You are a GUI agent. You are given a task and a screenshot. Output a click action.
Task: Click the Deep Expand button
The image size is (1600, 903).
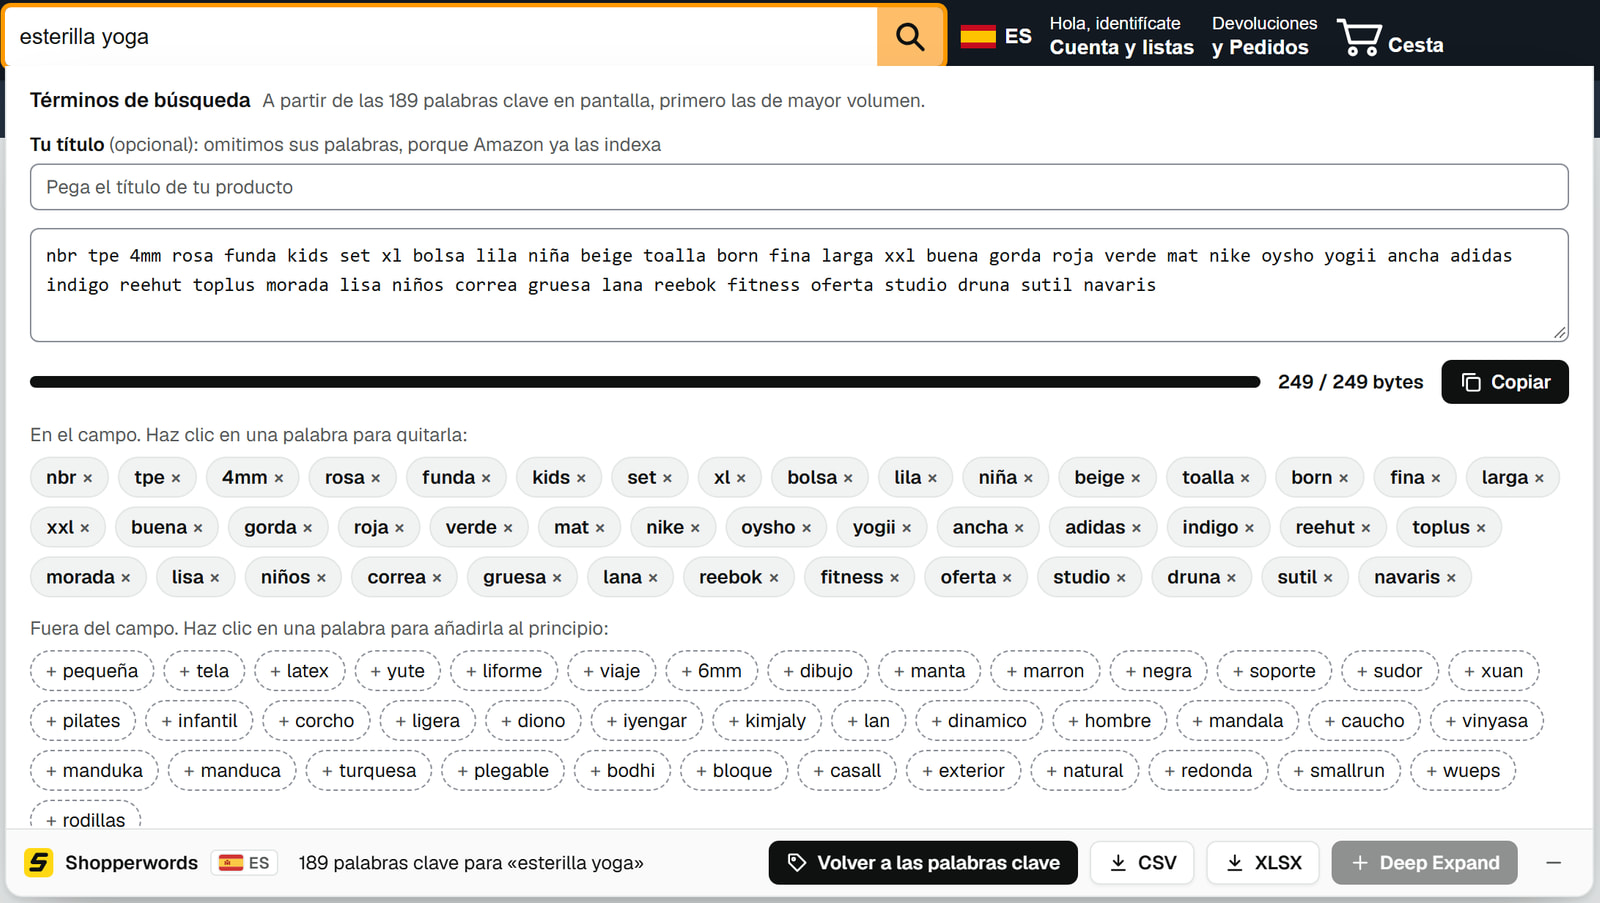tap(1424, 862)
